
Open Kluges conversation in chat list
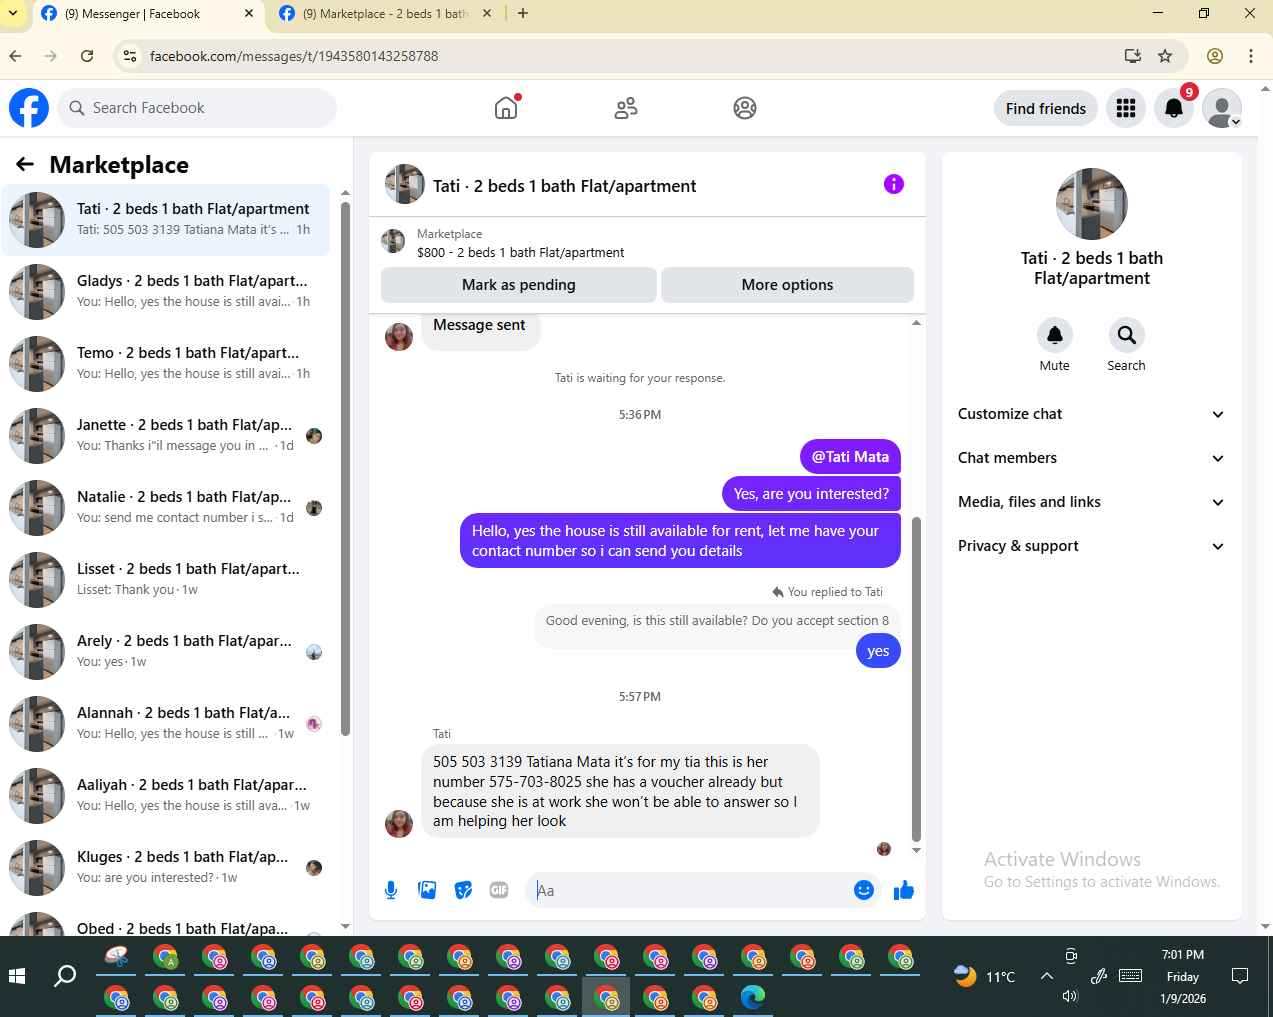[166, 868]
